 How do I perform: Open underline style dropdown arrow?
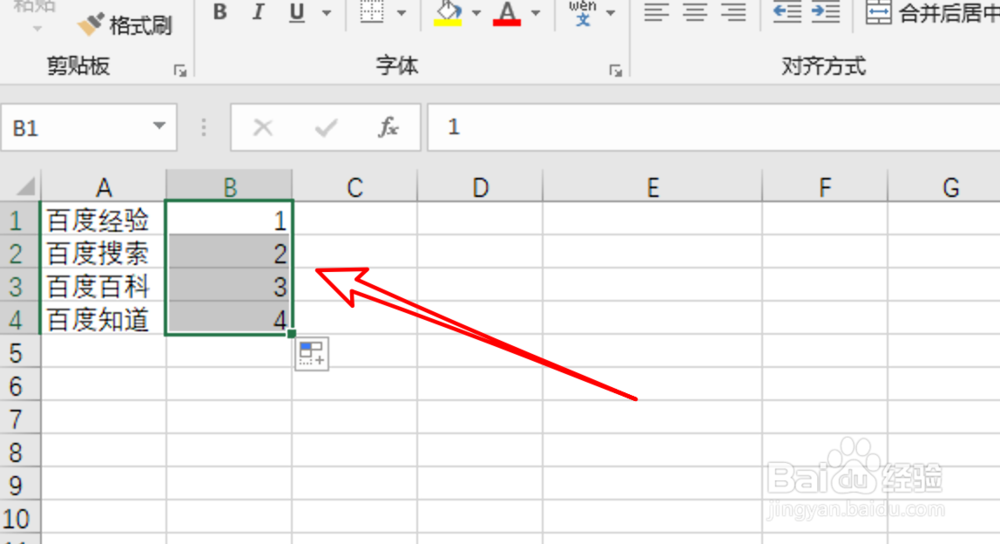pos(327,12)
